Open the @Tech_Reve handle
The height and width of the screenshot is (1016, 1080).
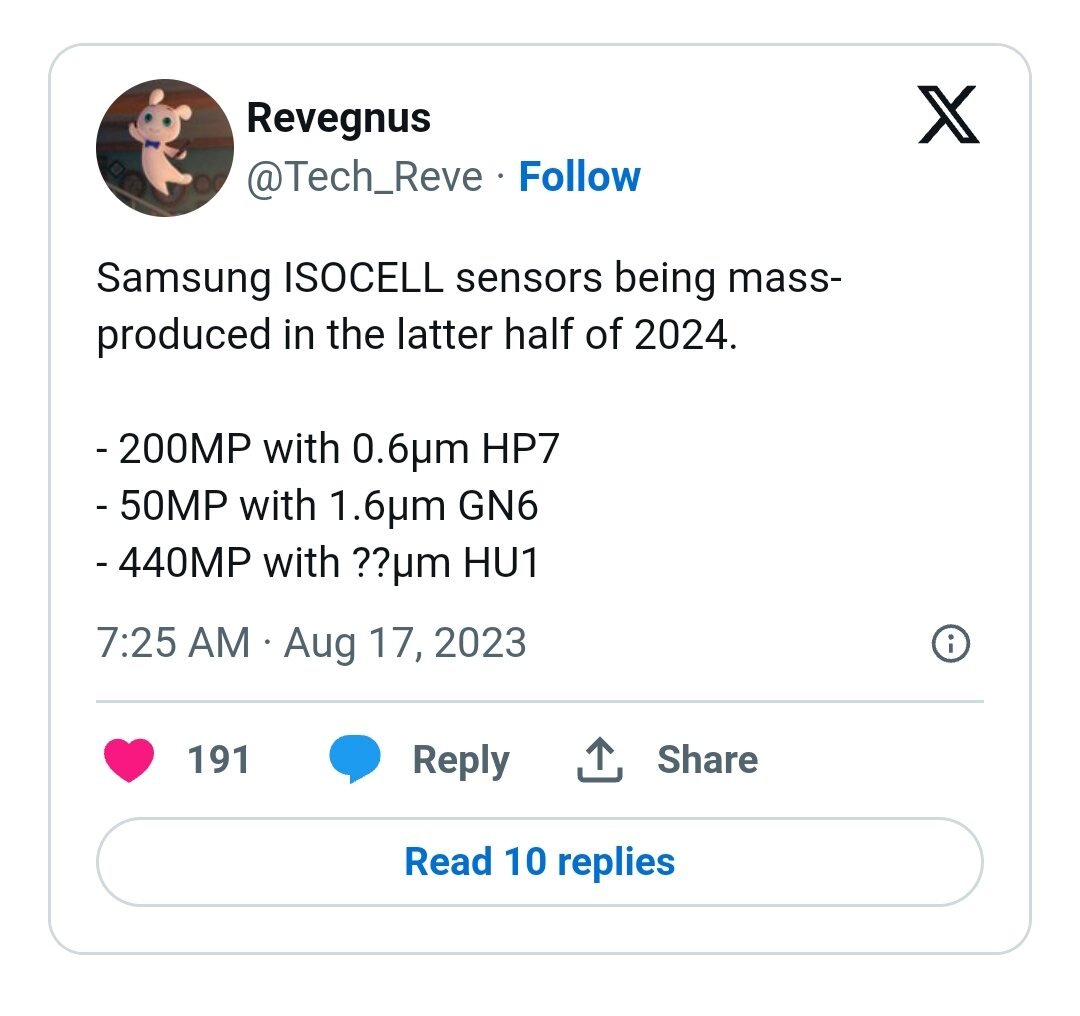364,177
